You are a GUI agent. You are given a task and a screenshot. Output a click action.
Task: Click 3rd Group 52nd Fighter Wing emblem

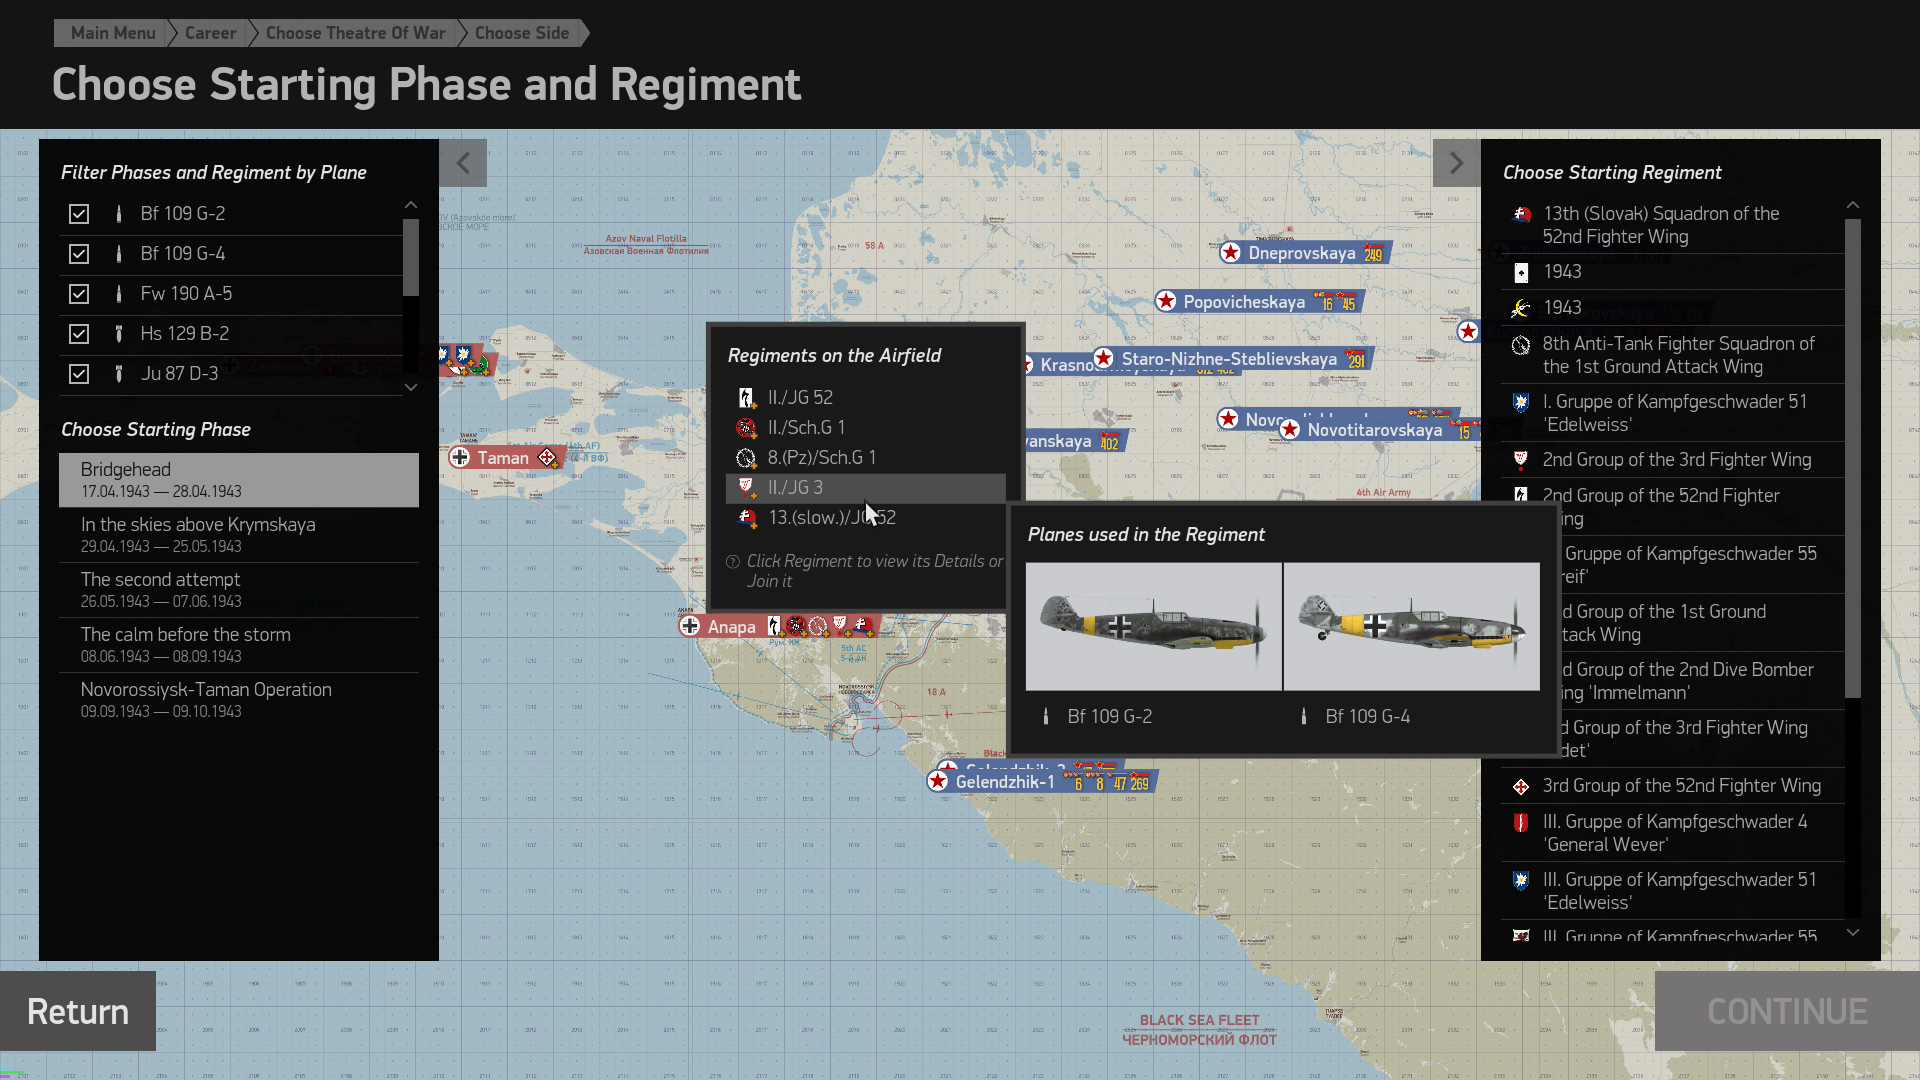pyautogui.click(x=1521, y=787)
